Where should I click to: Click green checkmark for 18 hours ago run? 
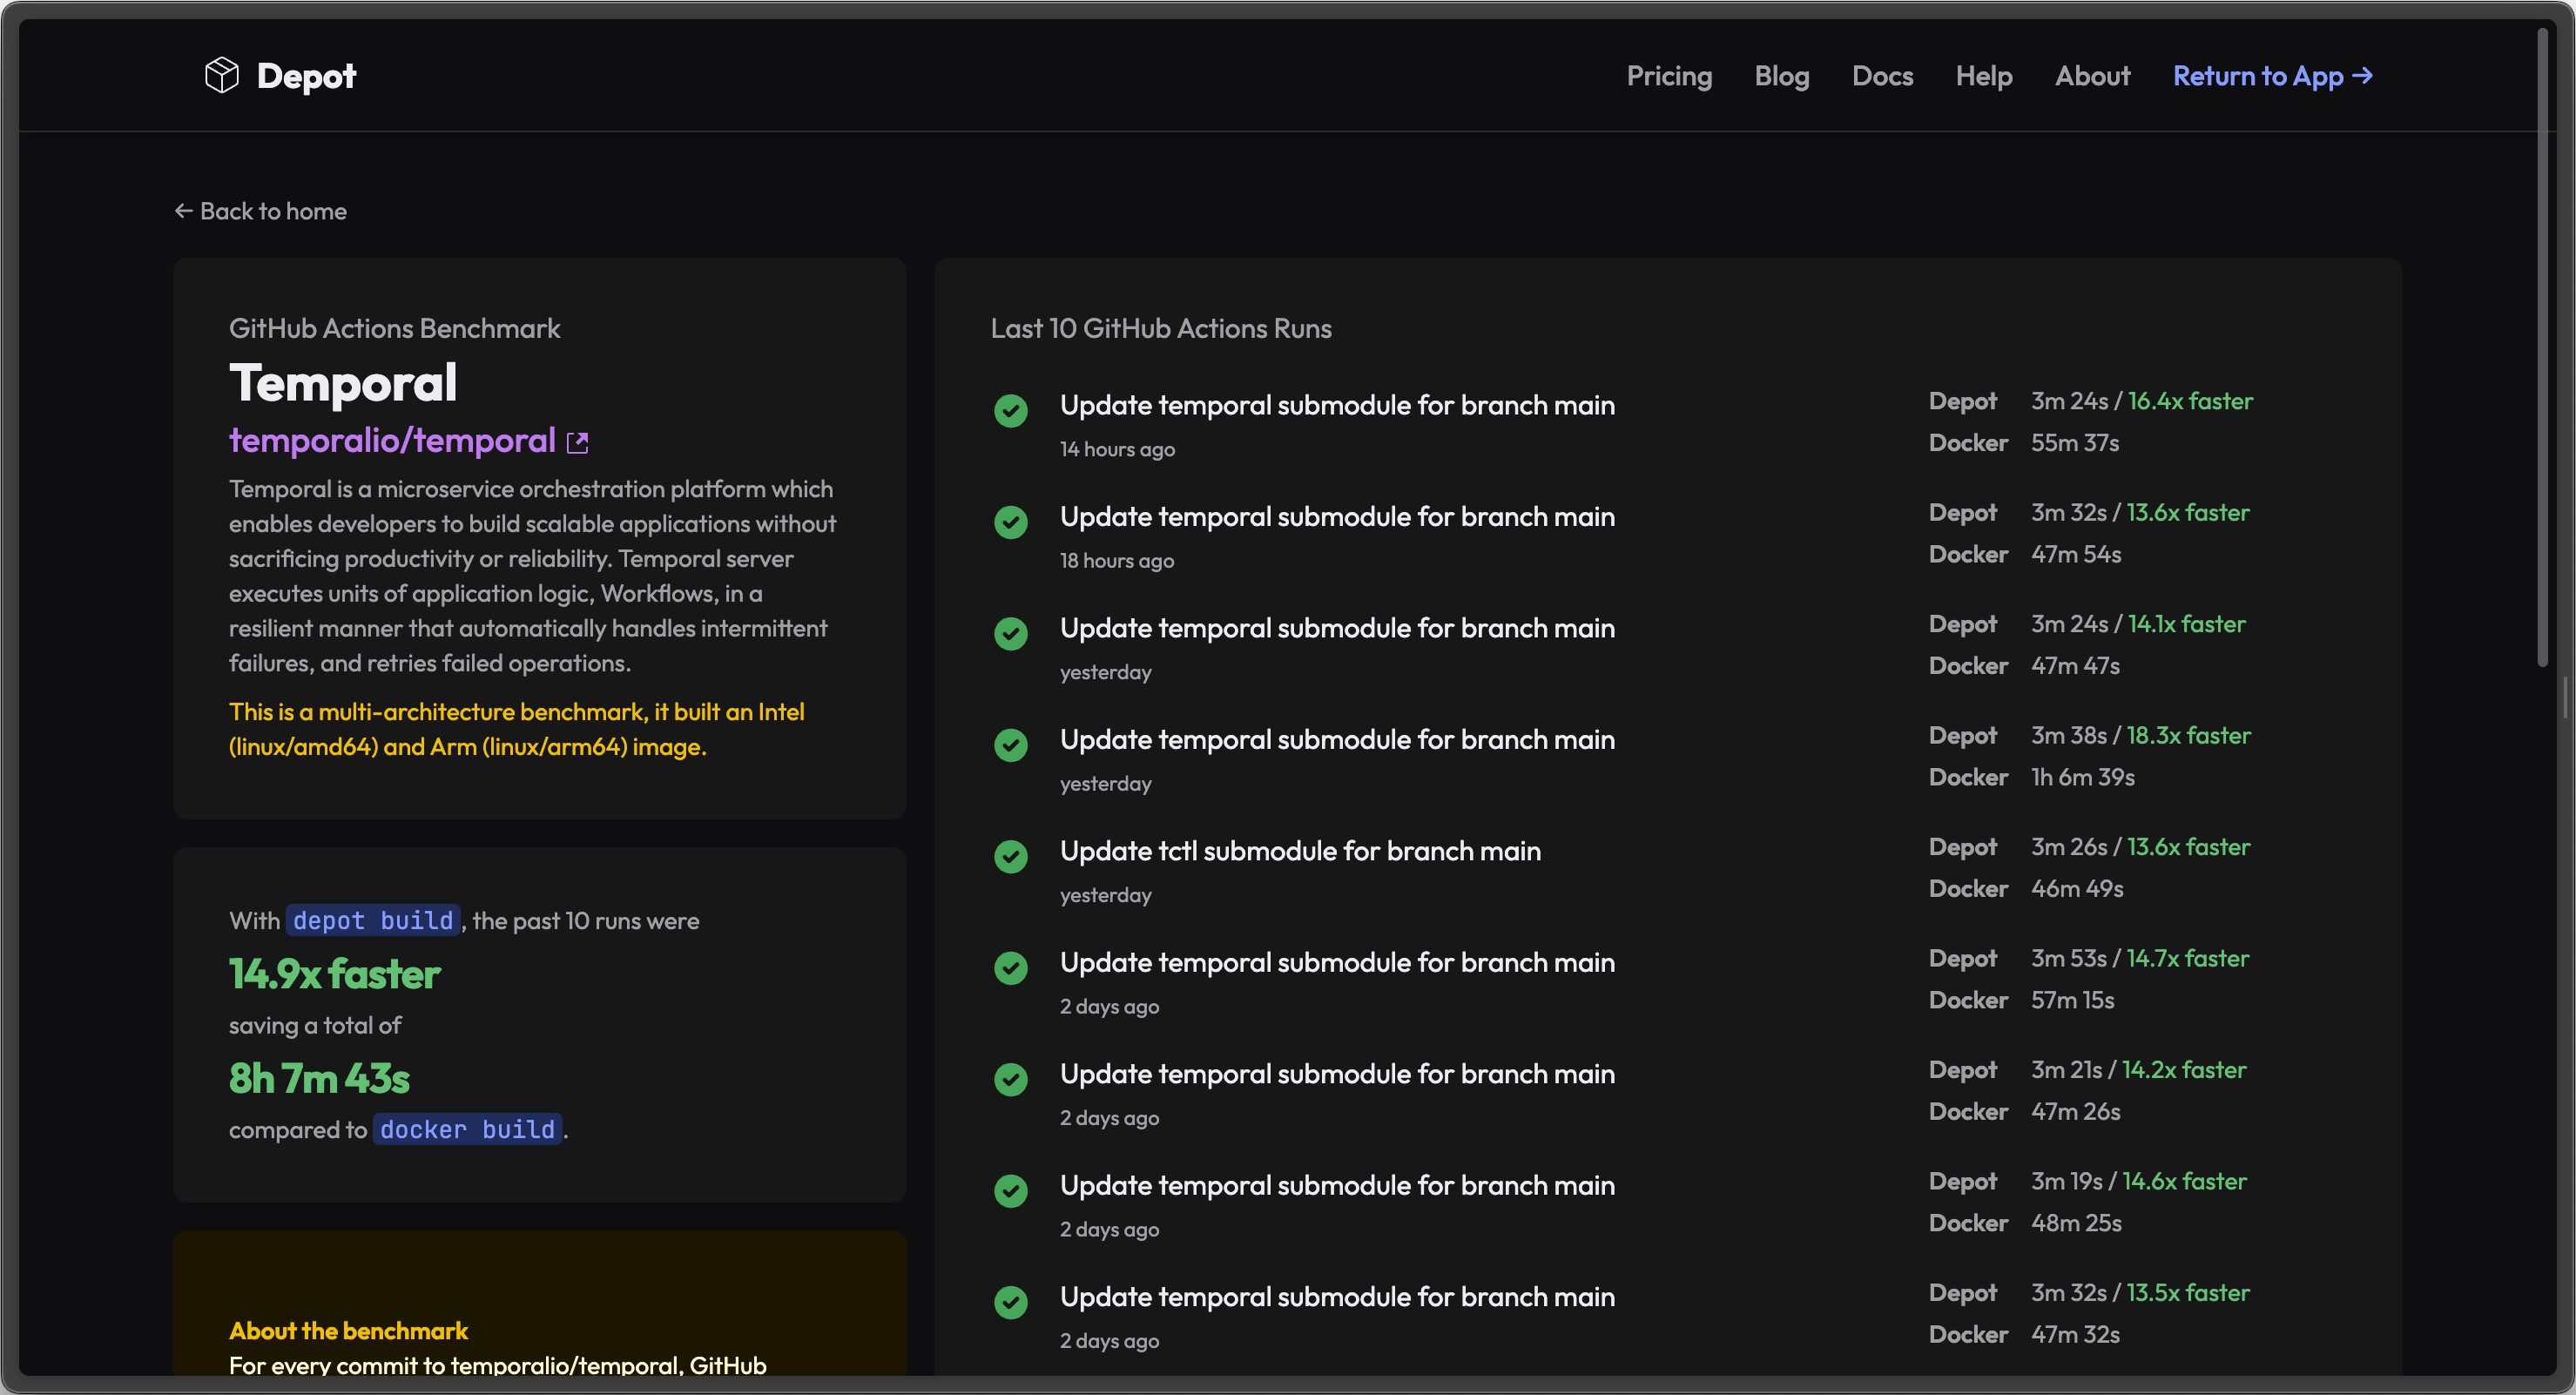[x=1010, y=522]
